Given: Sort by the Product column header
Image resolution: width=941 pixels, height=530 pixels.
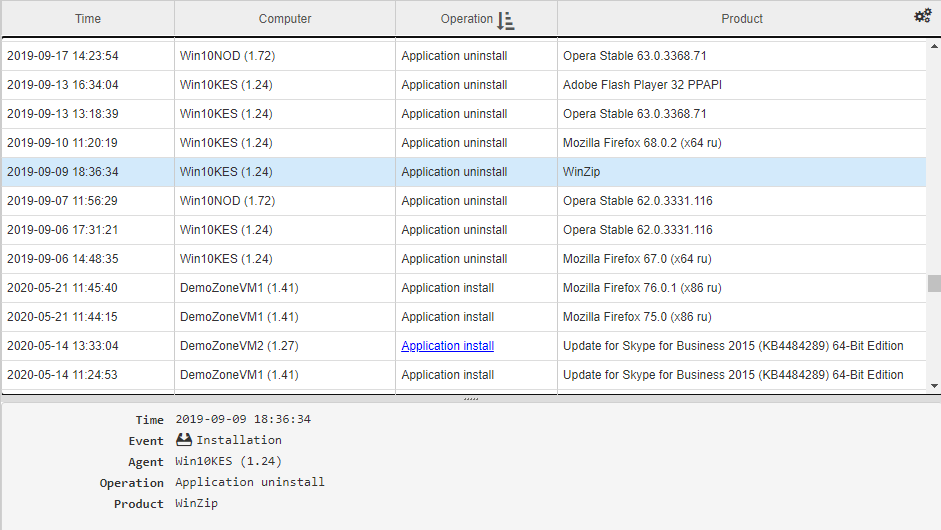Looking at the screenshot, I should [x=742, y=19].
